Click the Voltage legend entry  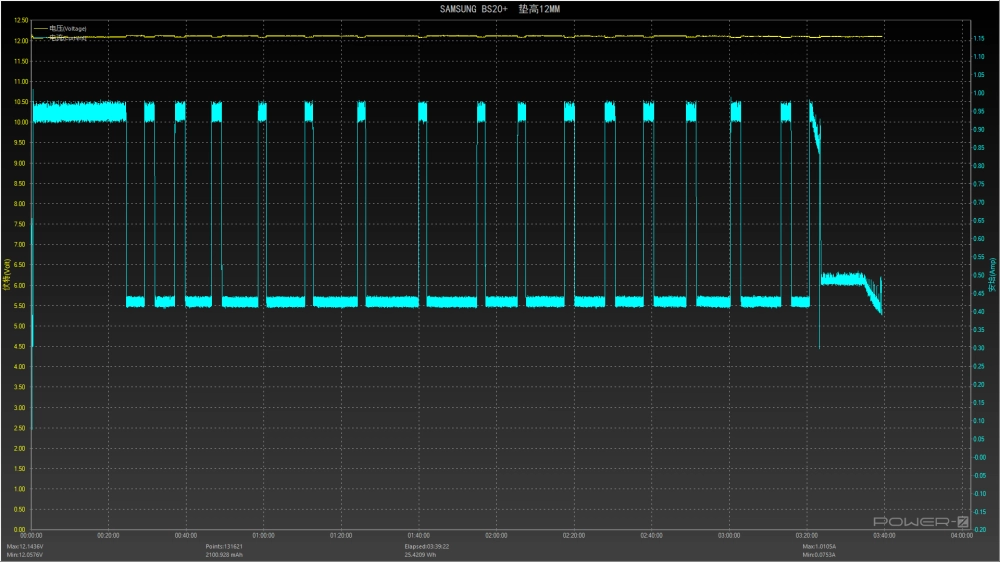pos(60,28)
